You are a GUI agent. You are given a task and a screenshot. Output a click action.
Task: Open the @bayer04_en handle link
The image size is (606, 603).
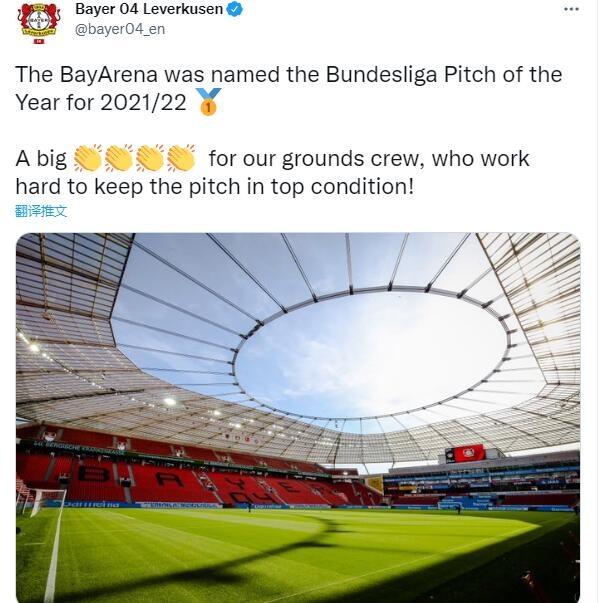pos(120,29)
